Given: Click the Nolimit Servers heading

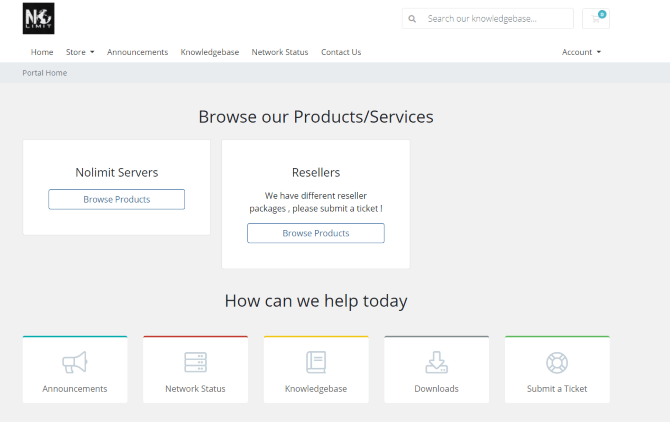Looking at the screenshot, I should click(x=117, y=173).
